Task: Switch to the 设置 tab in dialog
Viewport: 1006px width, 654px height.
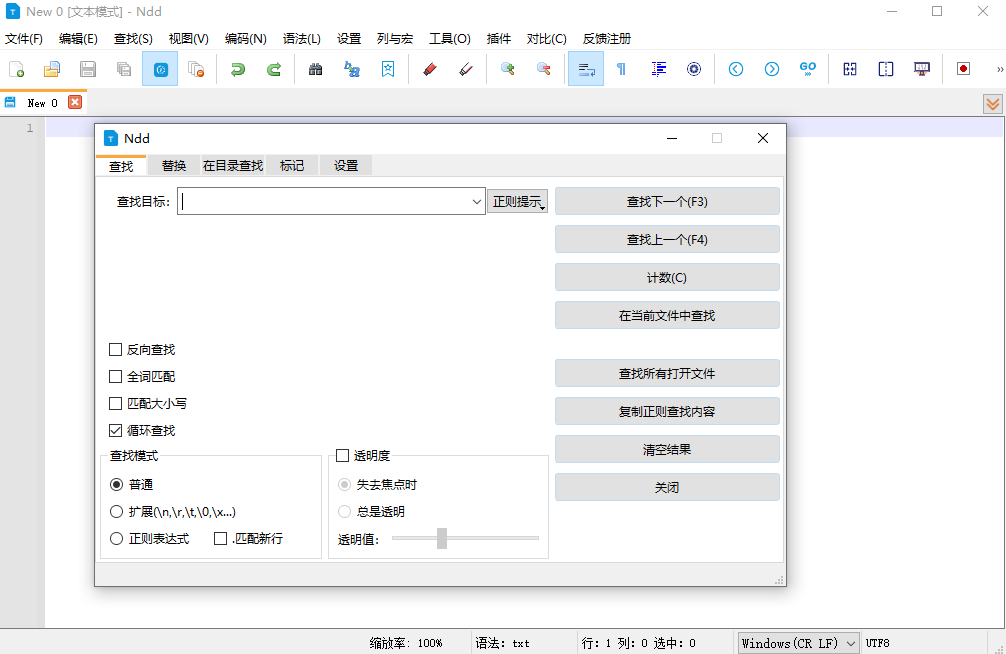Action: (x=346, y=166)
